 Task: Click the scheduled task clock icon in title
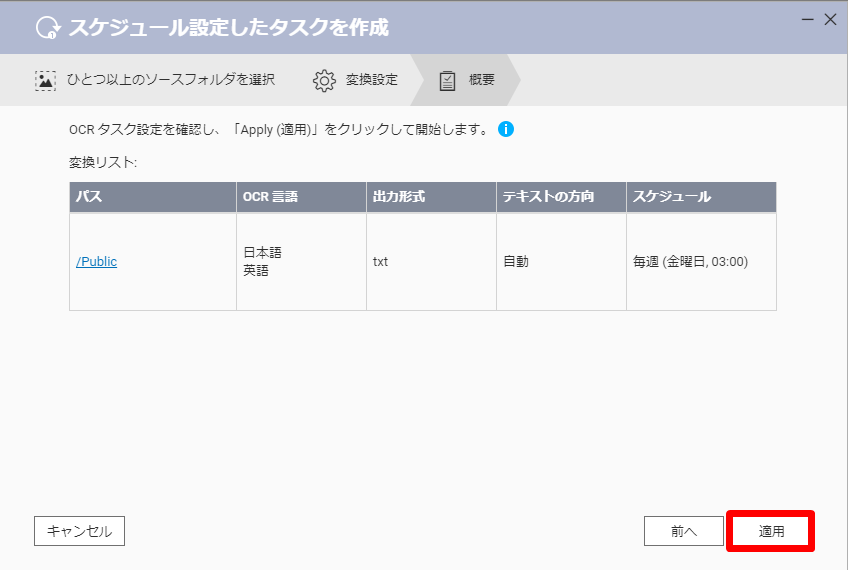[x=48, y=28]
